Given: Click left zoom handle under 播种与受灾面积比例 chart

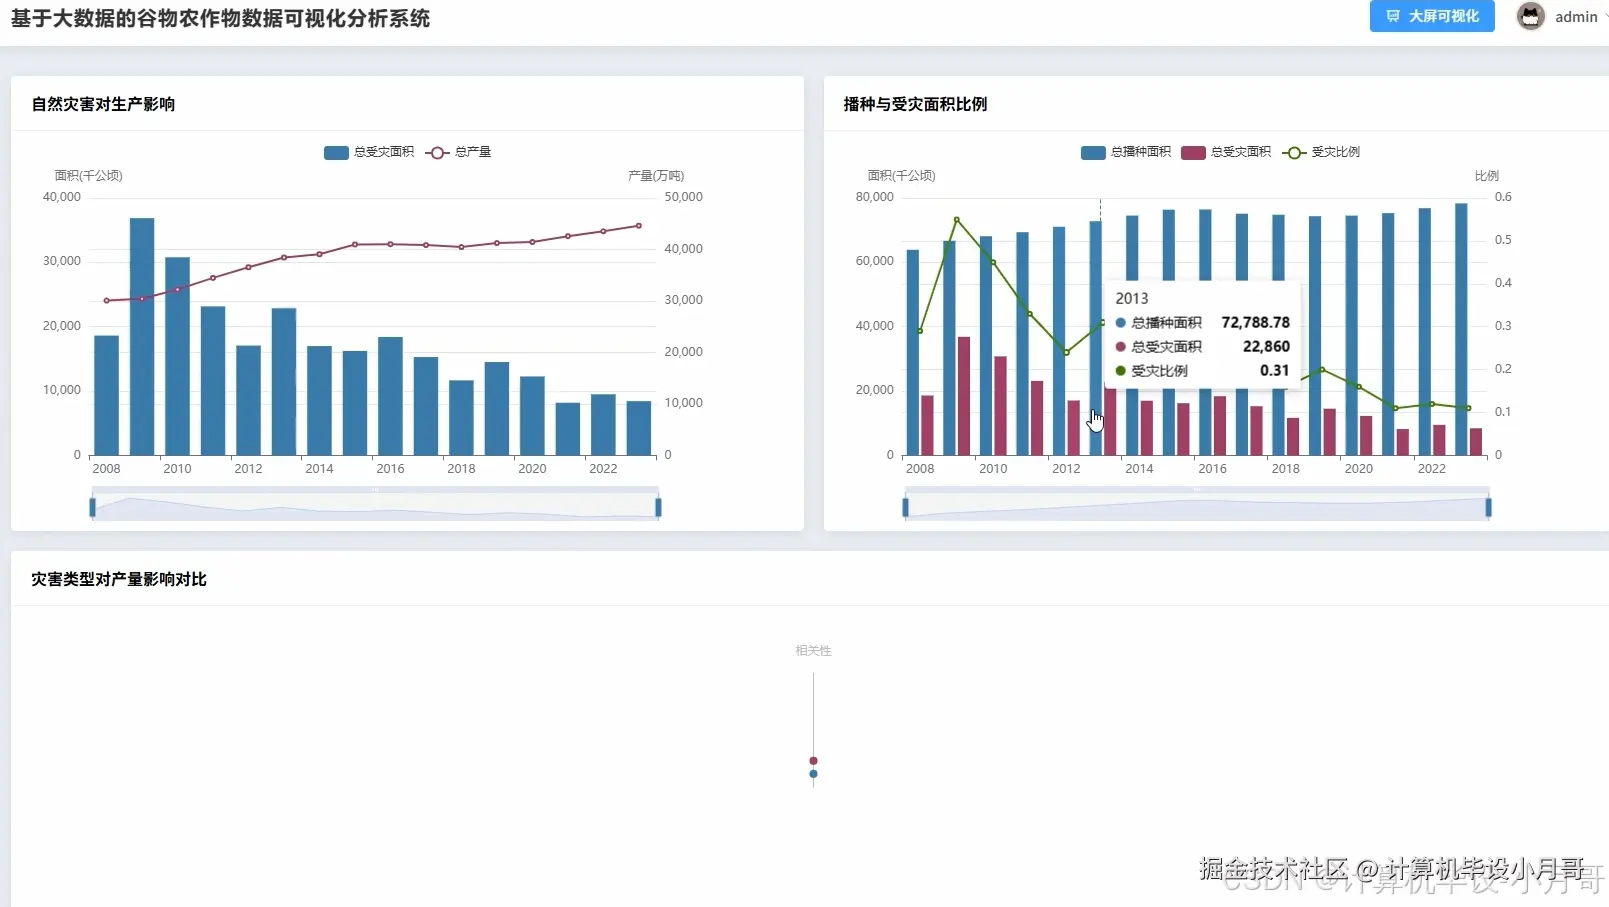Looking at the screenshot, I should tap(906, 507).
